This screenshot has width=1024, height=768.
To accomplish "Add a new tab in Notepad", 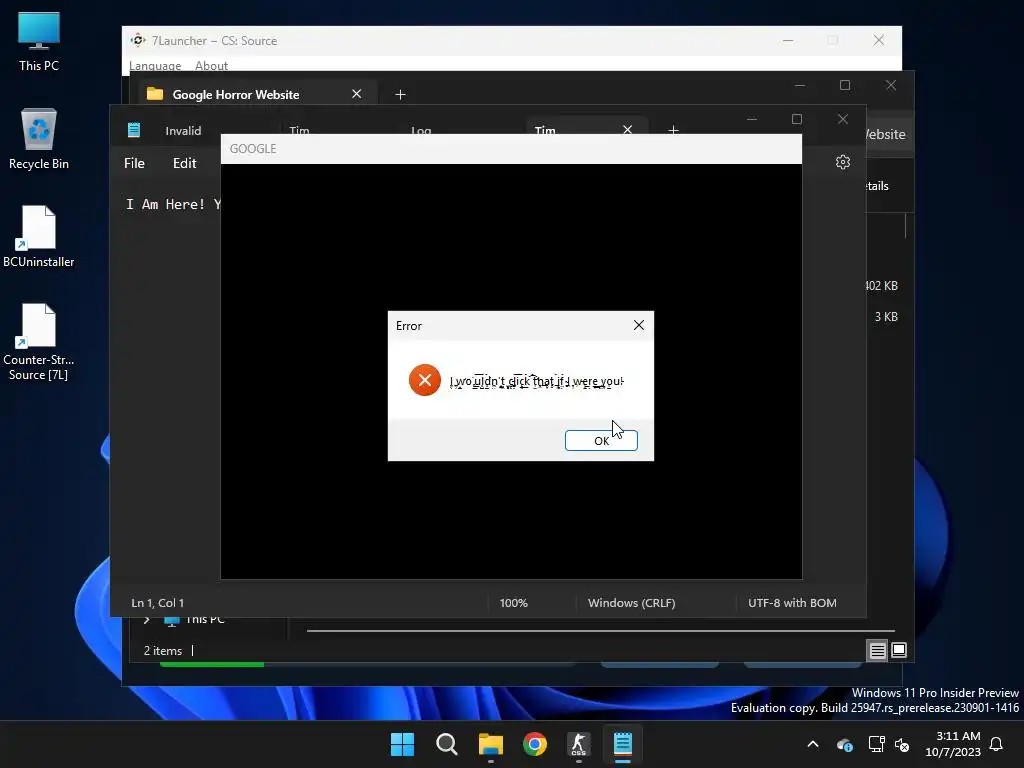I will [673, 130].
